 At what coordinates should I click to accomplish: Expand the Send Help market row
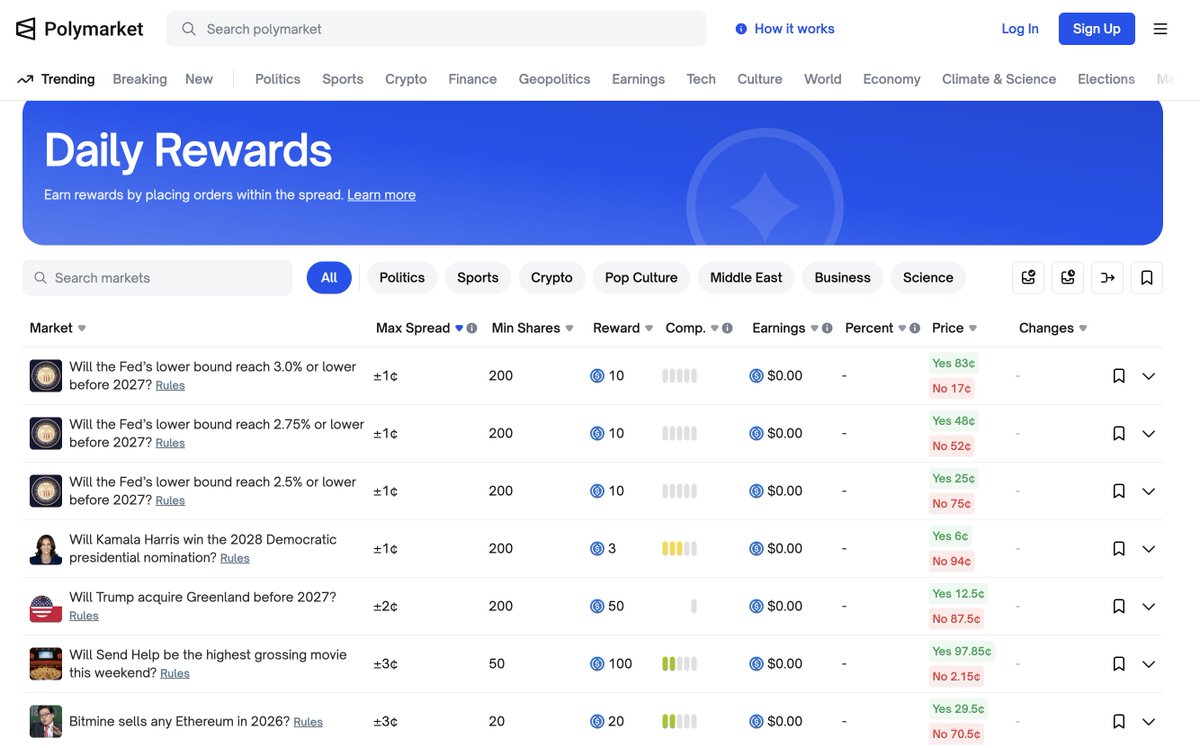pyautogui.click(x=1149, y=664)
